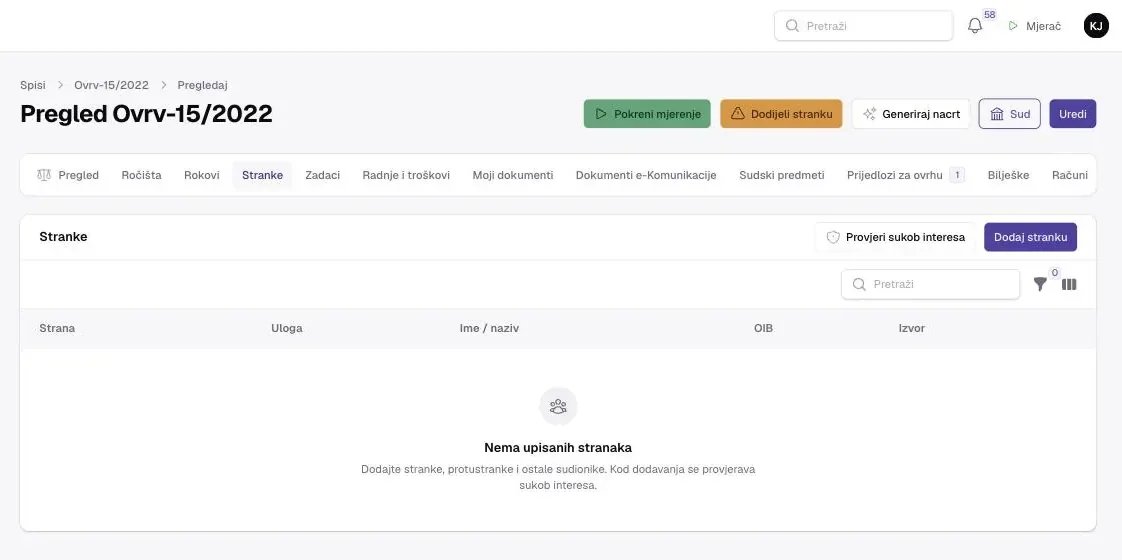This screenshot has height=560, width=1122.
Task: Check conflict with Provjeri sukob interesa
Action: (x=895, y=237)
